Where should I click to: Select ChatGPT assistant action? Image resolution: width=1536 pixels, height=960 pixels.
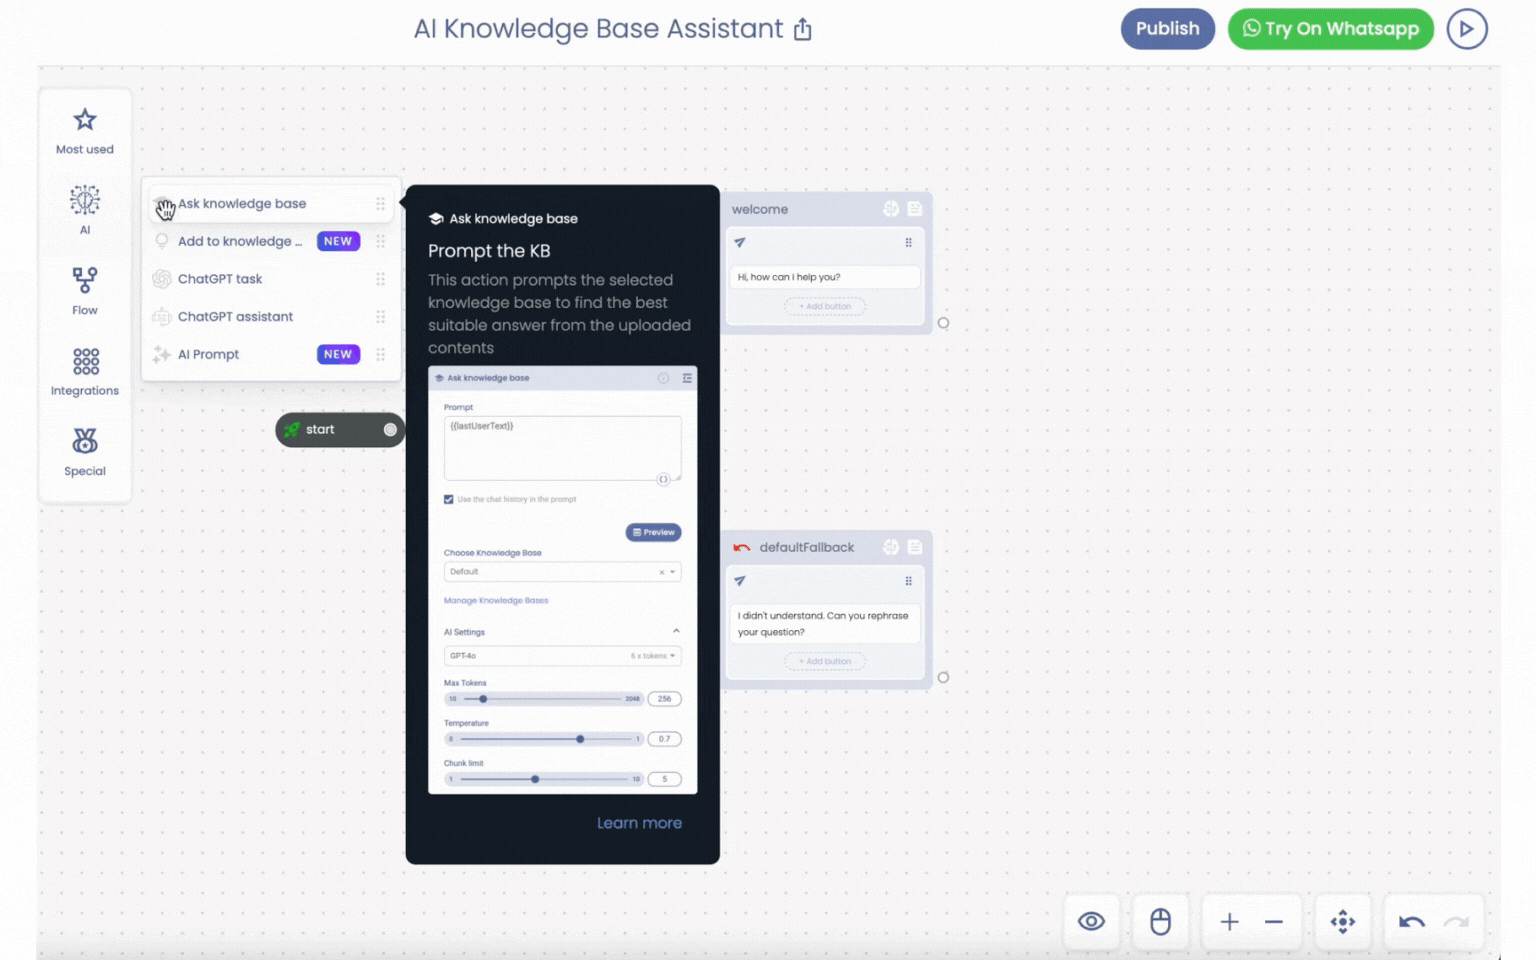(x=270, y=317)
